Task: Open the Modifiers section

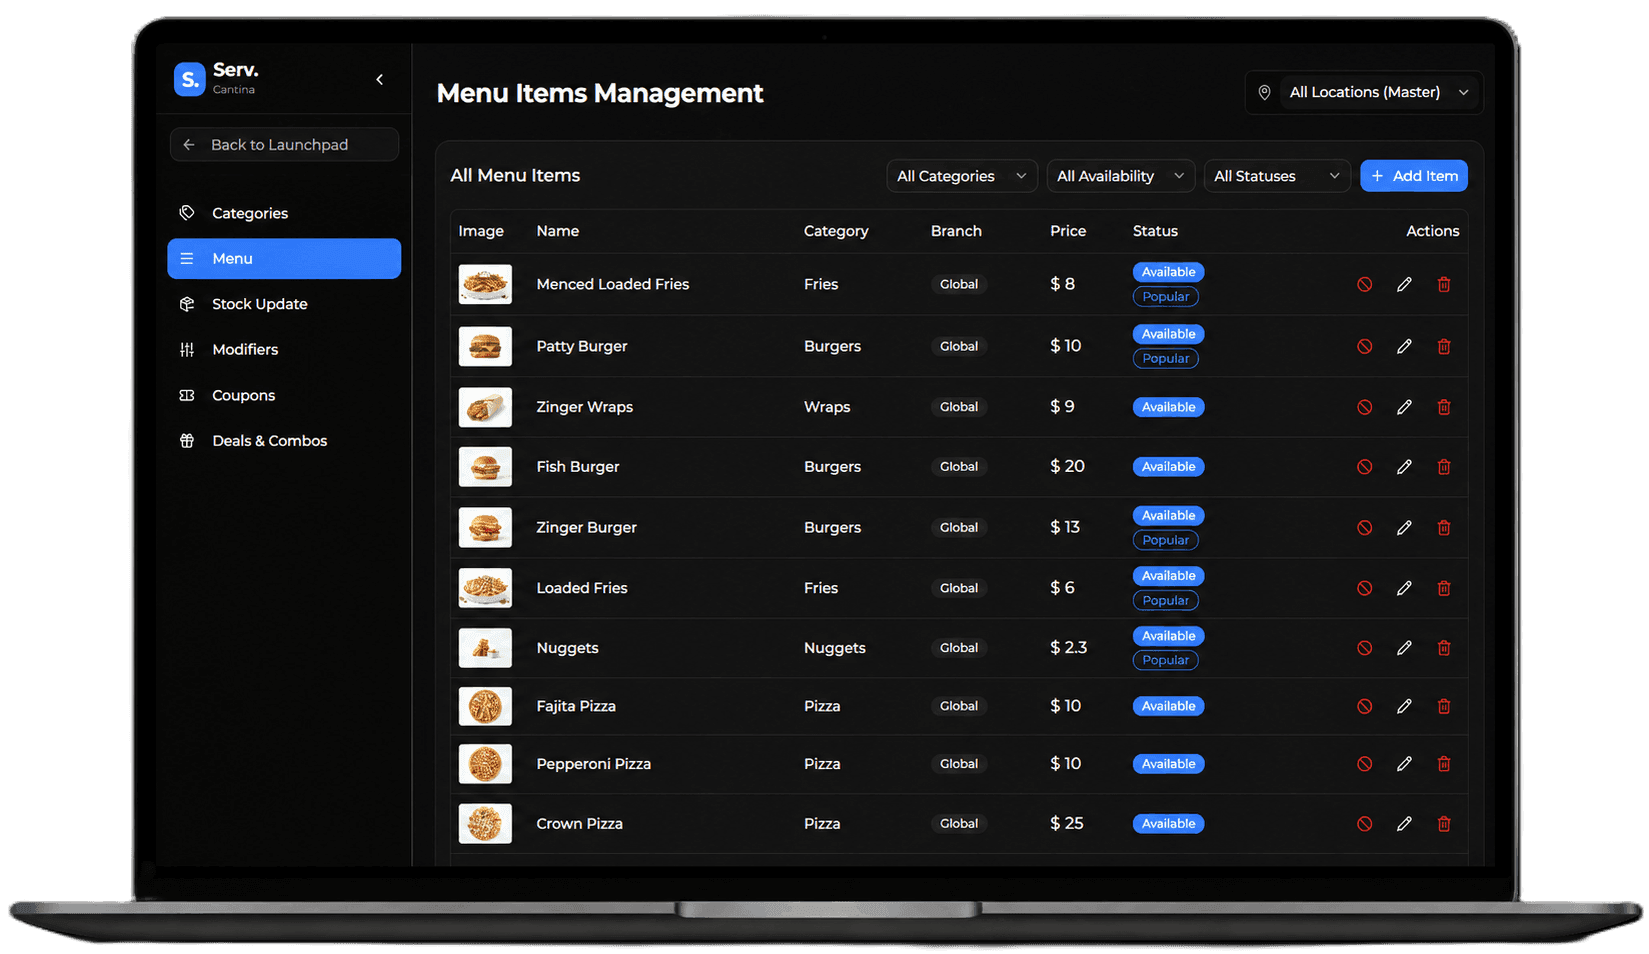Action: click(x=284, y=349)
